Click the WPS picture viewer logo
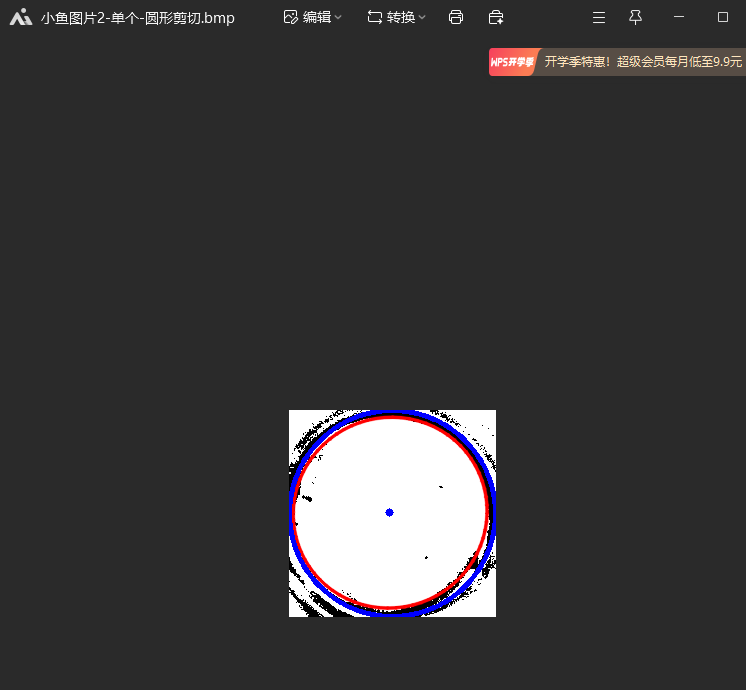 21,18
